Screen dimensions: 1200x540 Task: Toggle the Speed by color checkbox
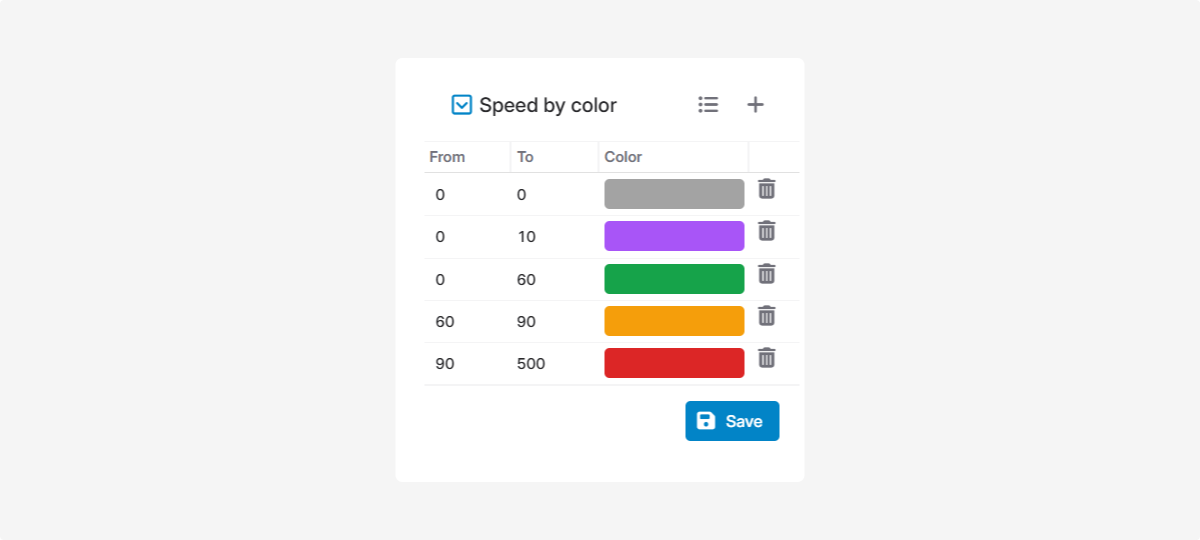pyautogui.click(x=461, y=105)
